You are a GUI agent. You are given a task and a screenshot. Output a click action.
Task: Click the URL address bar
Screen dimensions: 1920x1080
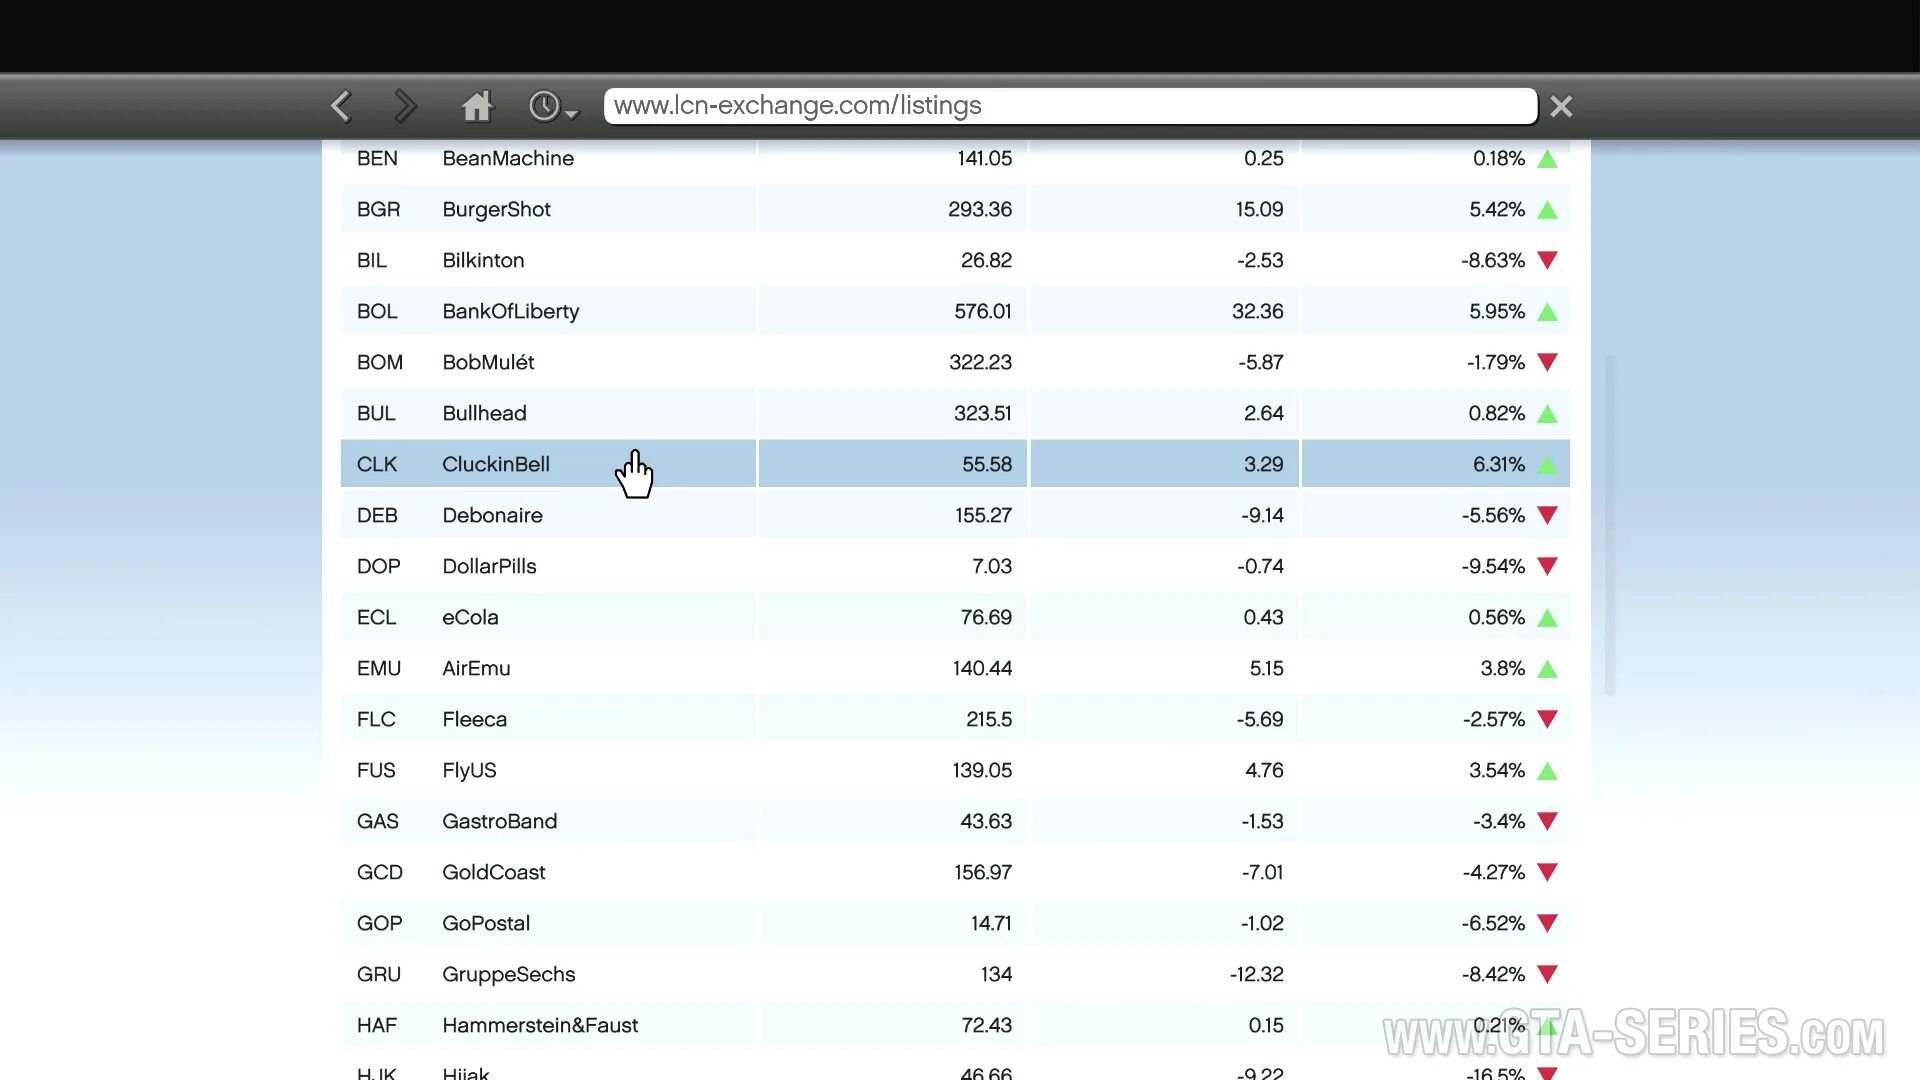coord(1070,106)
